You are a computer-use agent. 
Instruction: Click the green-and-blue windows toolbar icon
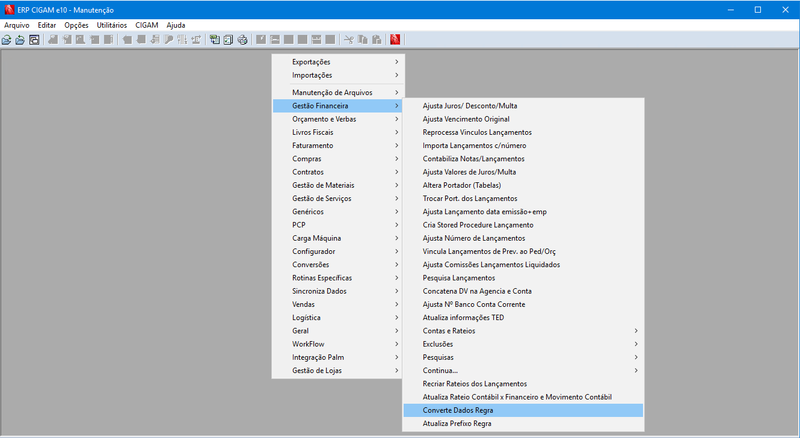coord(215,39)
